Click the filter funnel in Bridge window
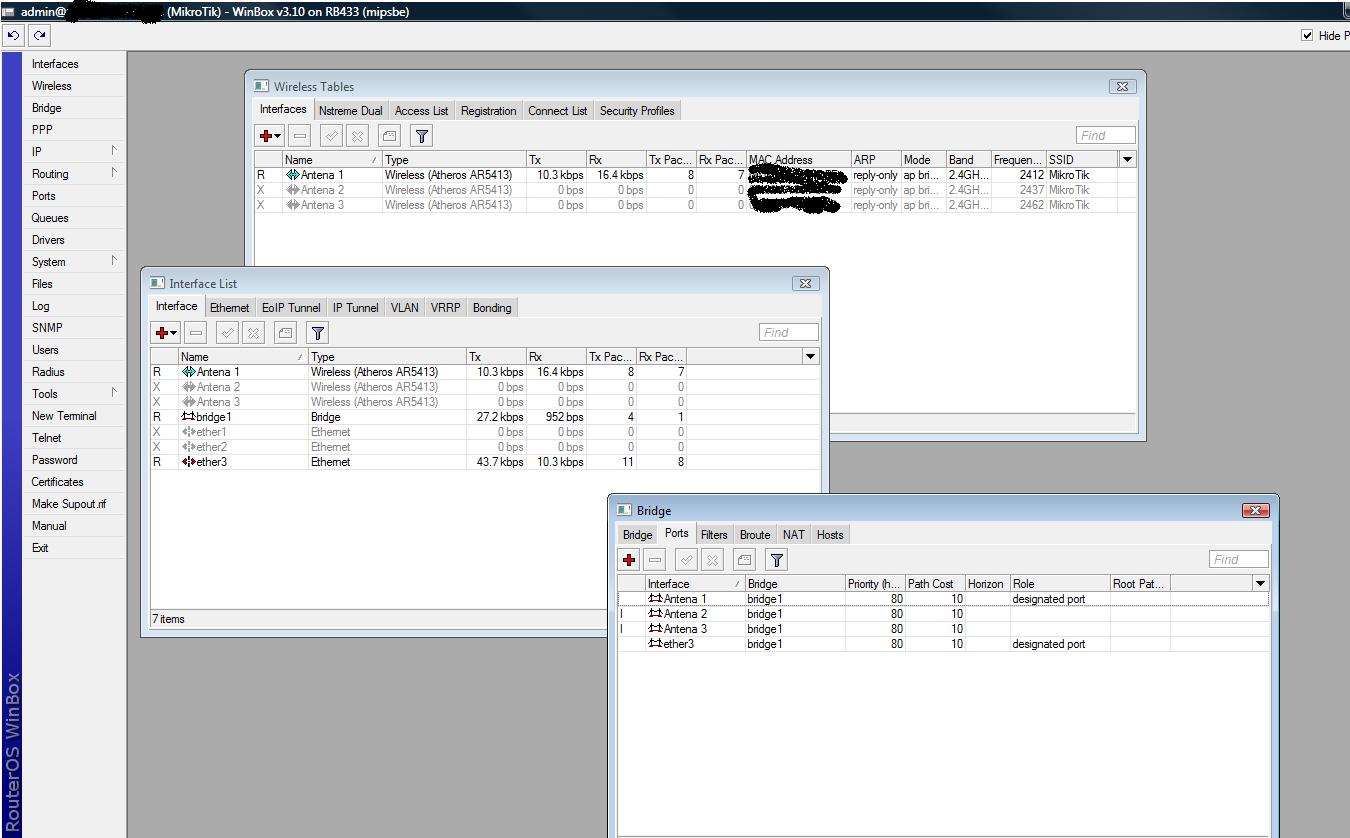Image resolution: width=1350 pixels, height=838 pixels. point(777,560)
